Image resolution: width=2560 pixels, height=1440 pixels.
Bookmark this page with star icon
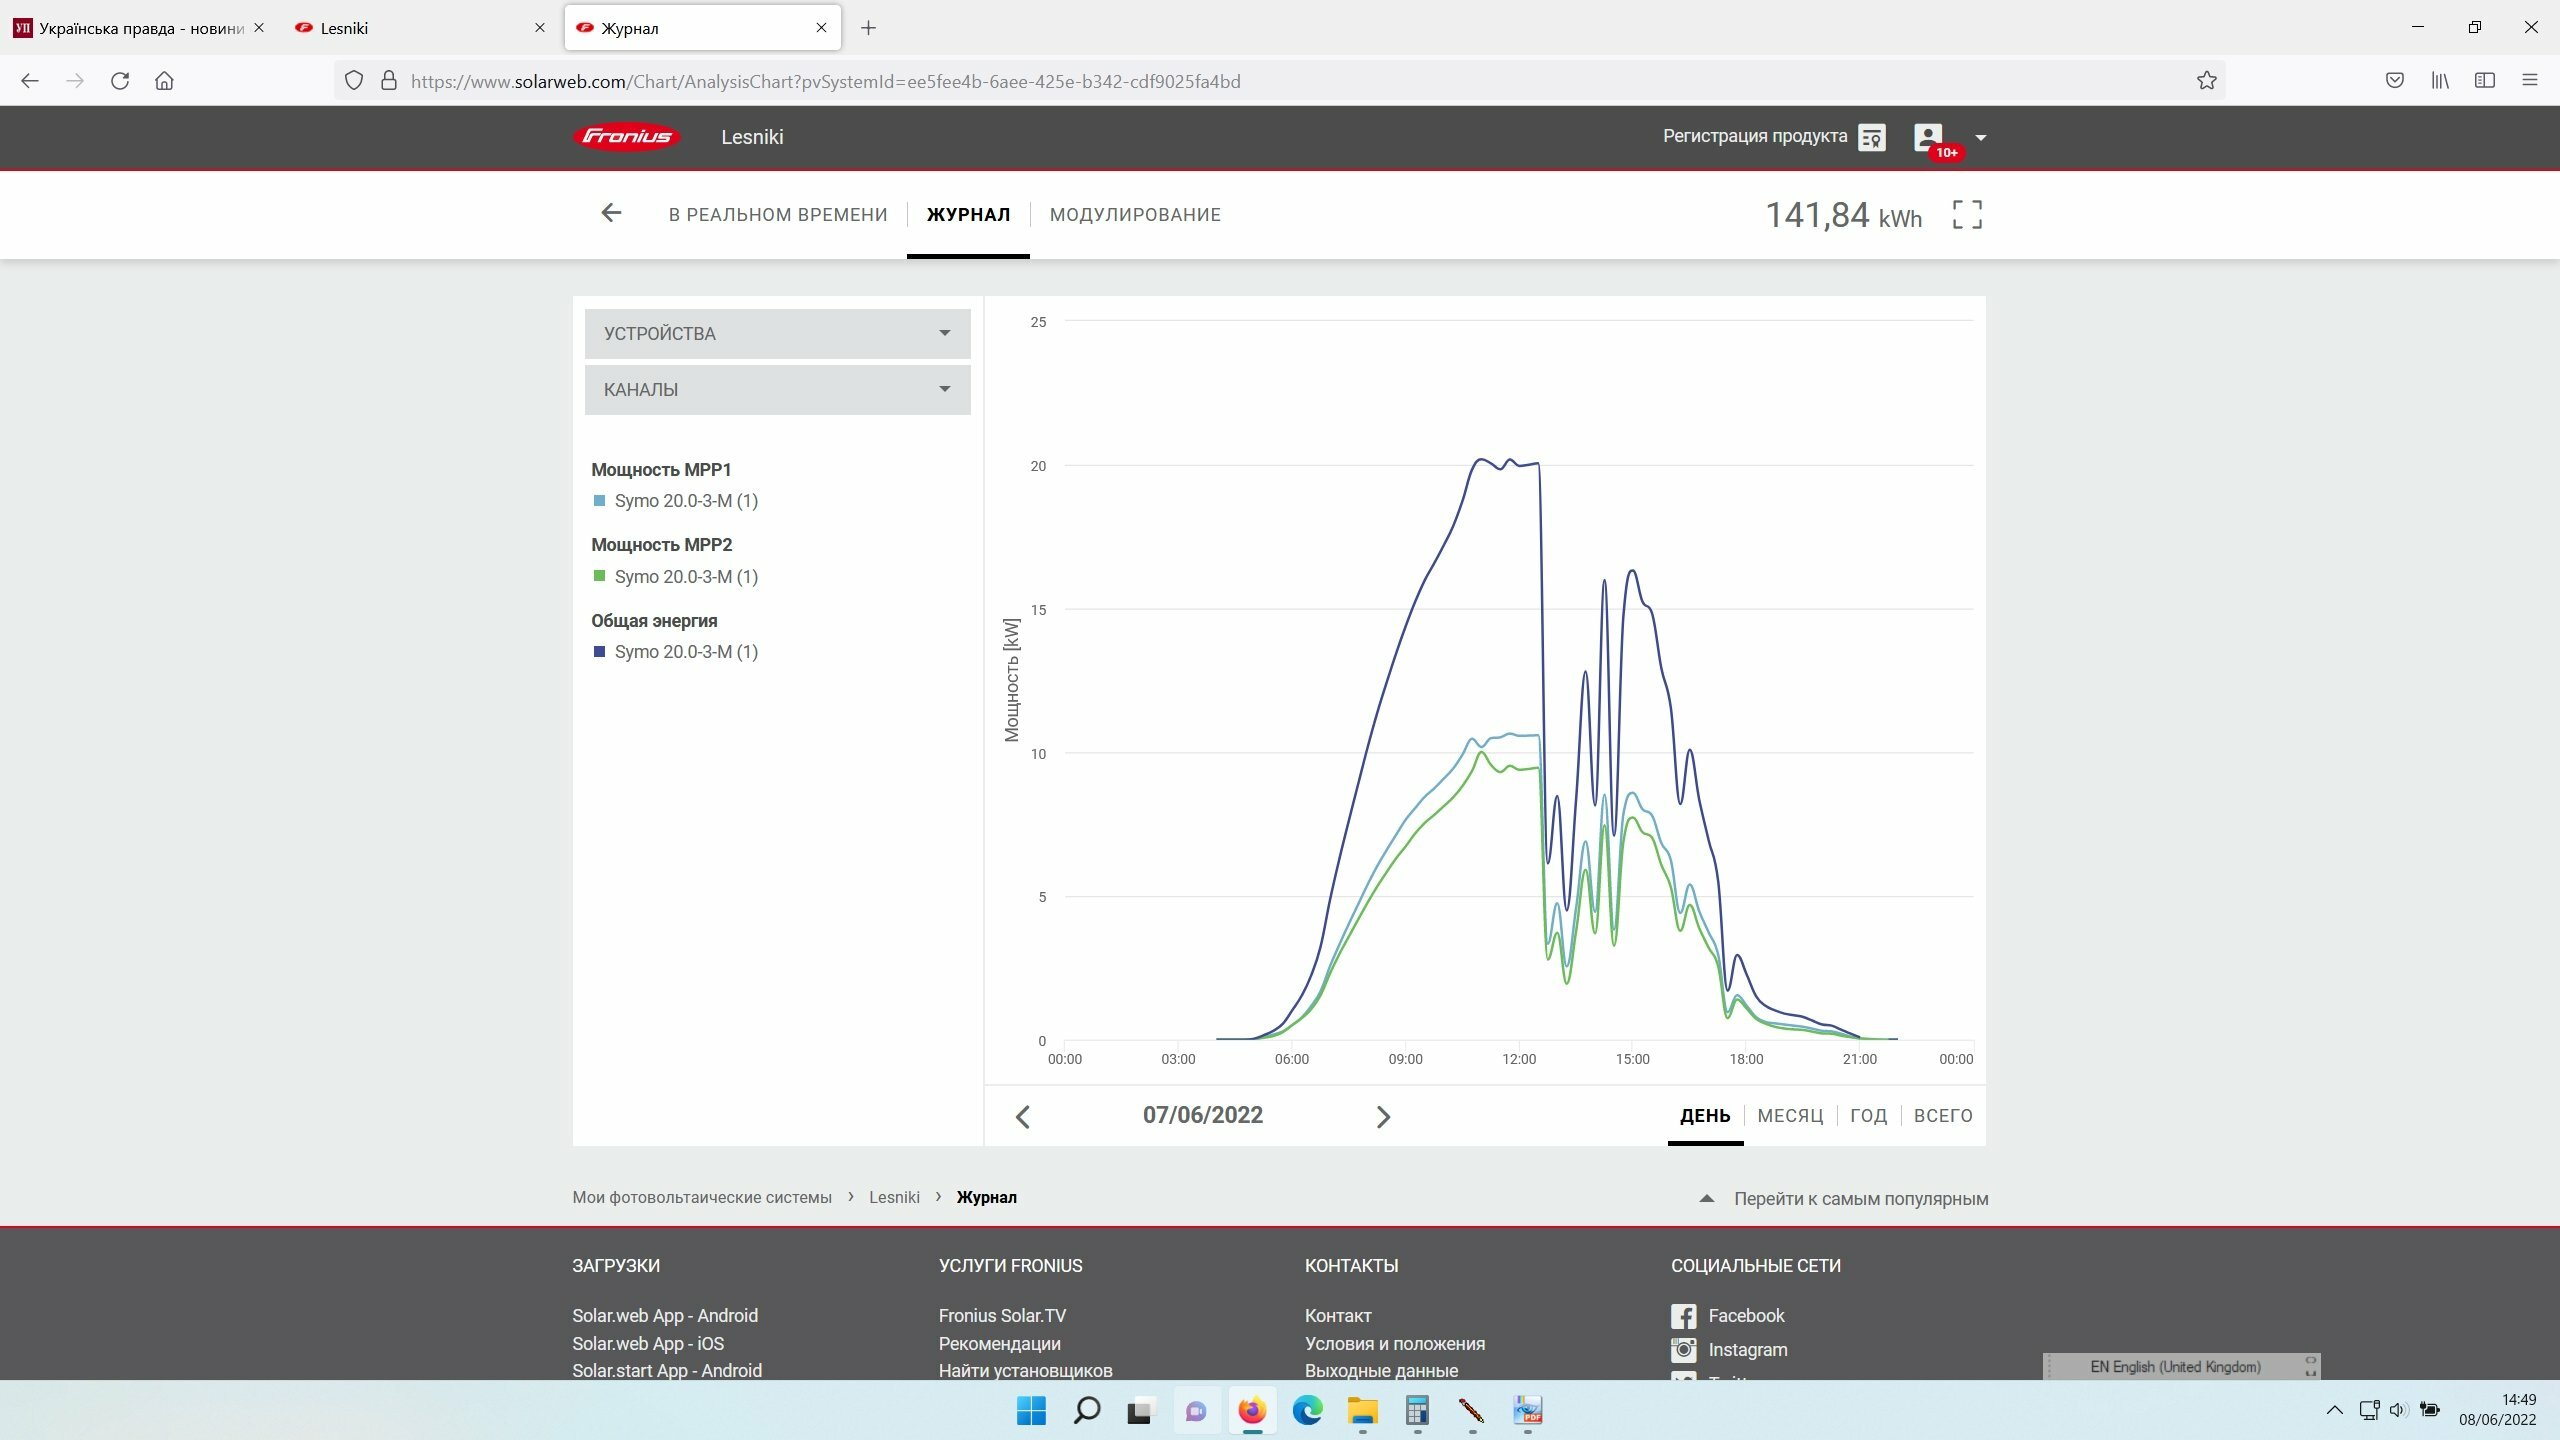click(2206, 81)
